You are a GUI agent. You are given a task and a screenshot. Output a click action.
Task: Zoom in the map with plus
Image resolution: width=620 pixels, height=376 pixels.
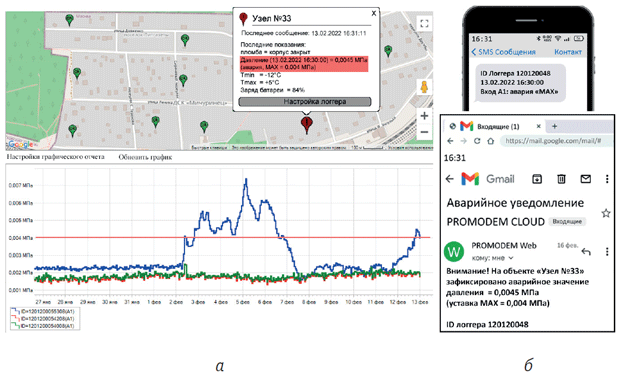[x=424, y=116]
